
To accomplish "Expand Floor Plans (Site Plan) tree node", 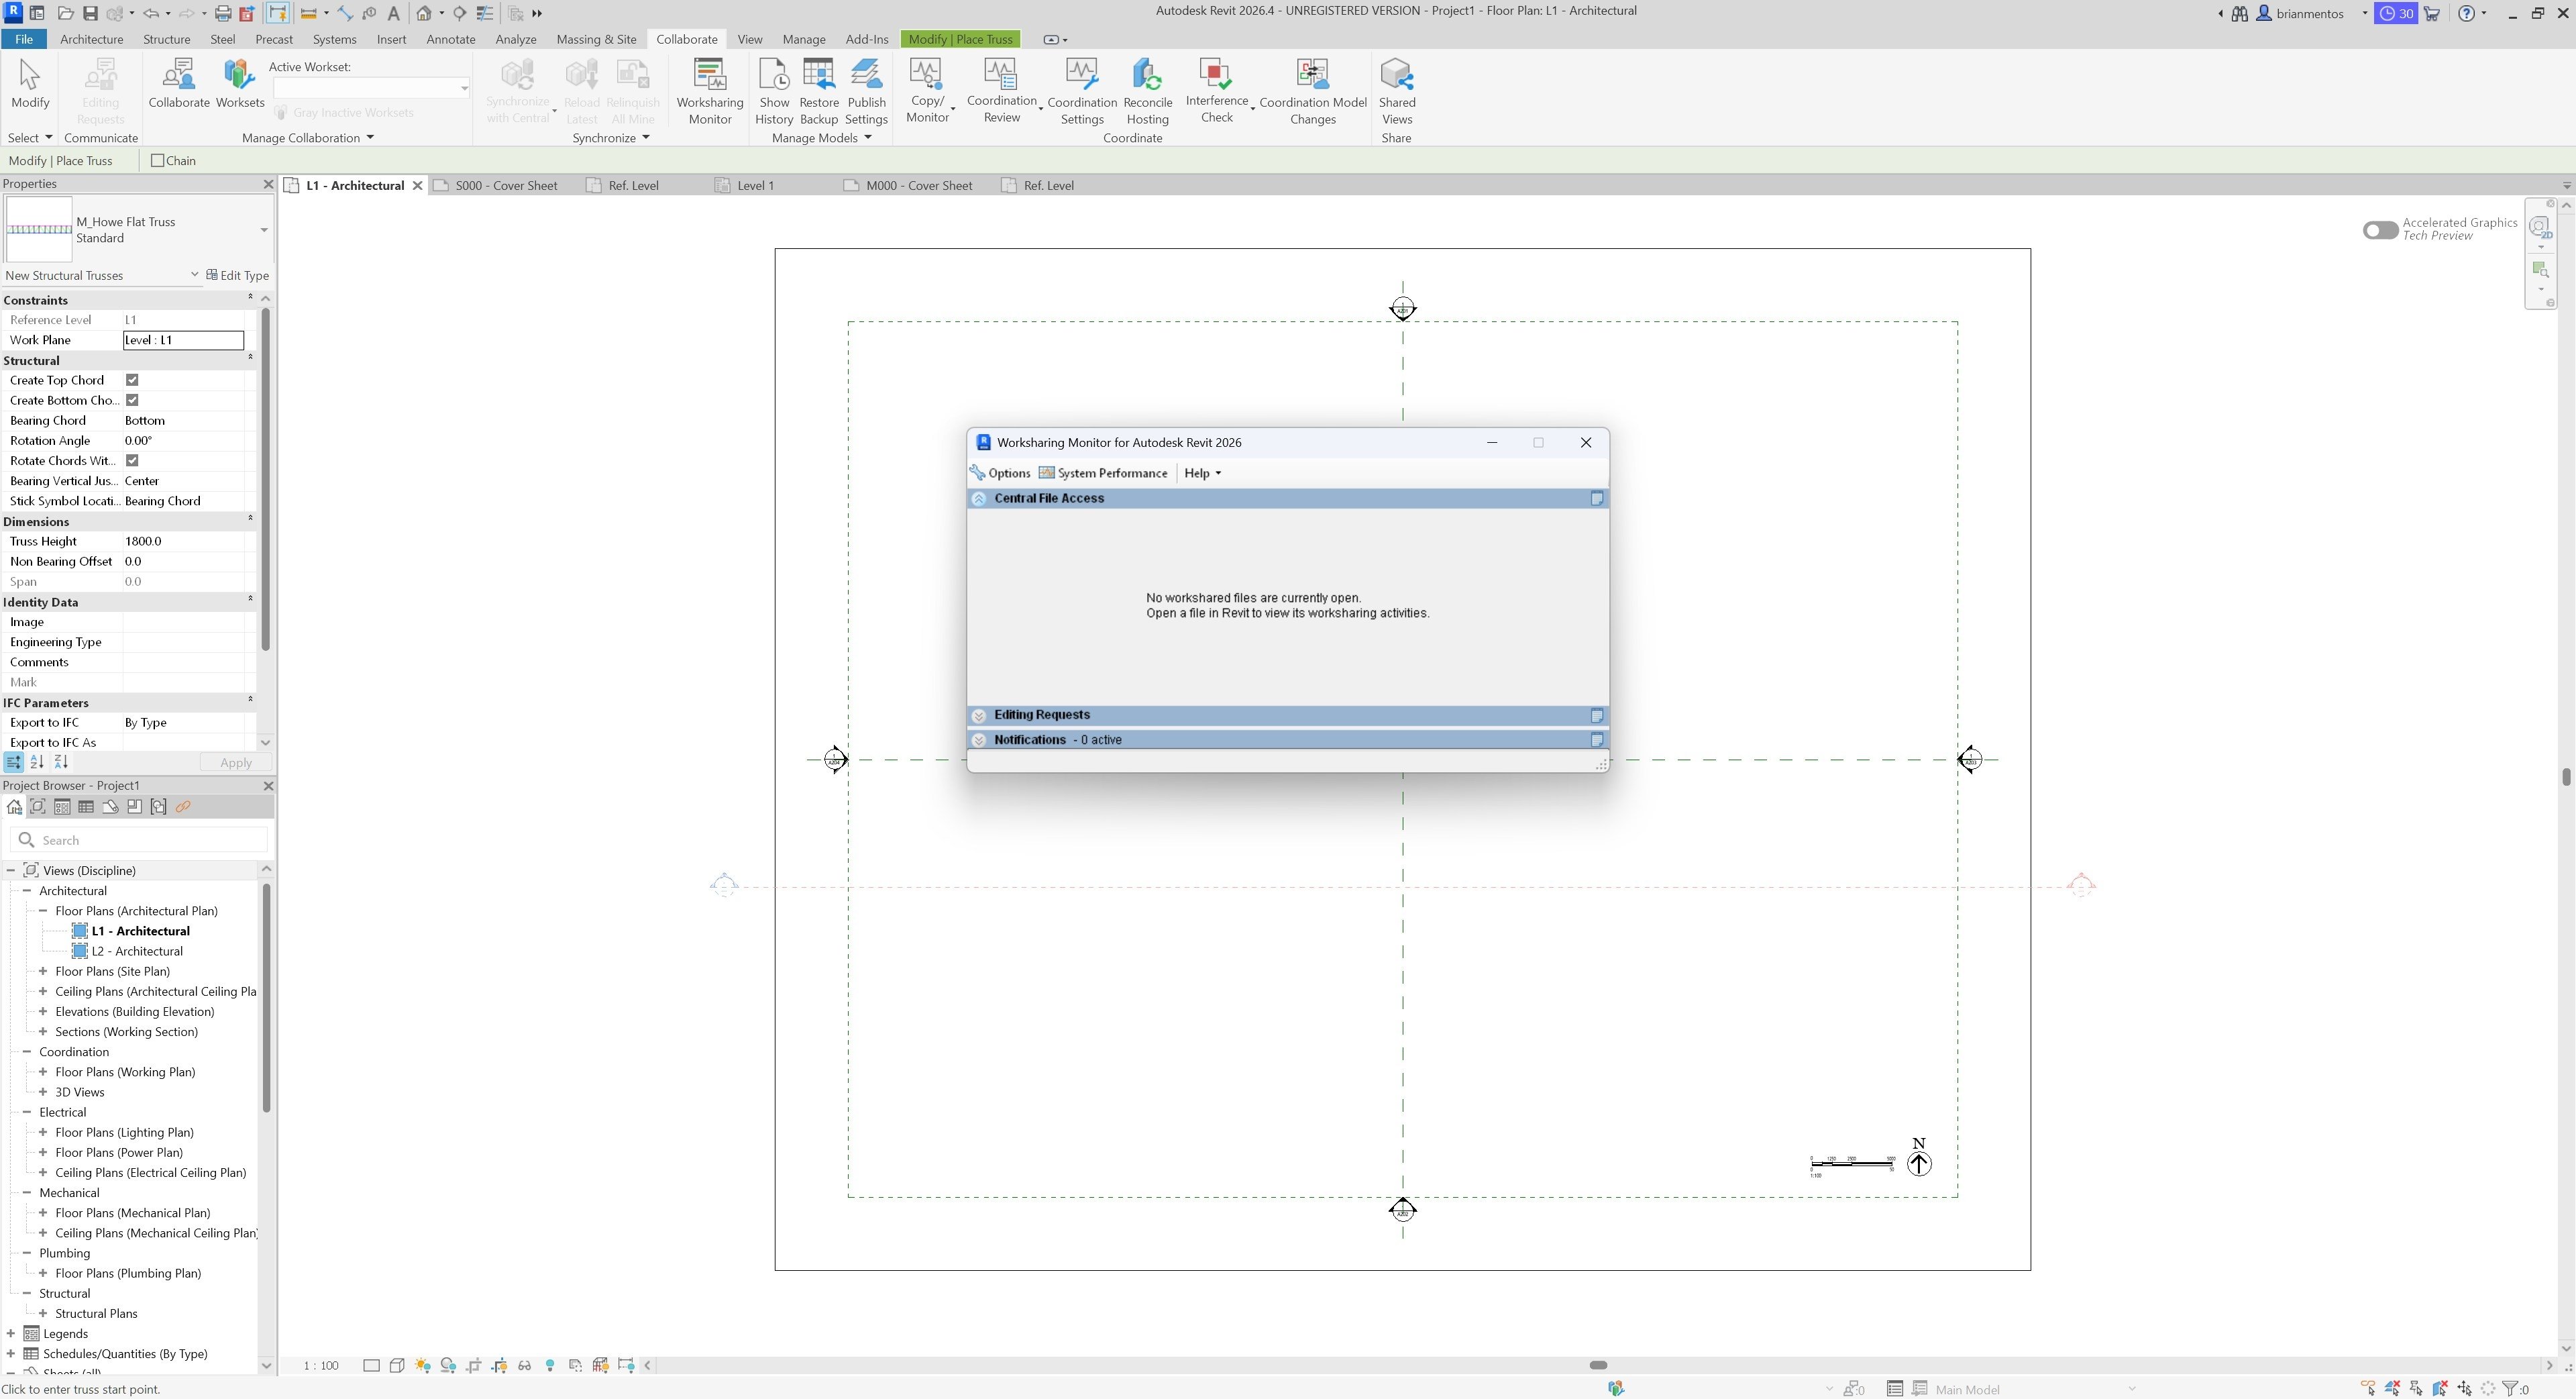I will pos(43,972).
